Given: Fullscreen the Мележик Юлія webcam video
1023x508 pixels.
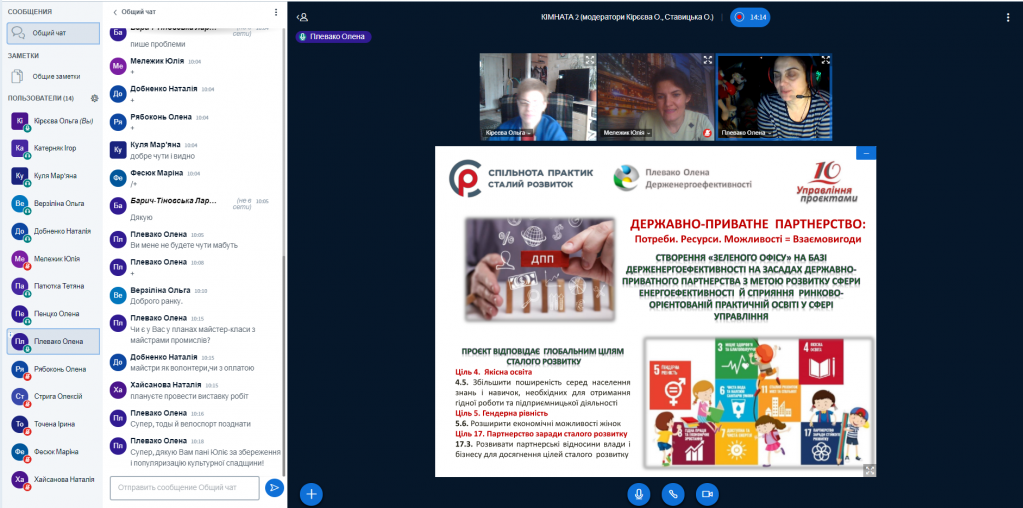Looking at the screenshot, I should 707,60.
